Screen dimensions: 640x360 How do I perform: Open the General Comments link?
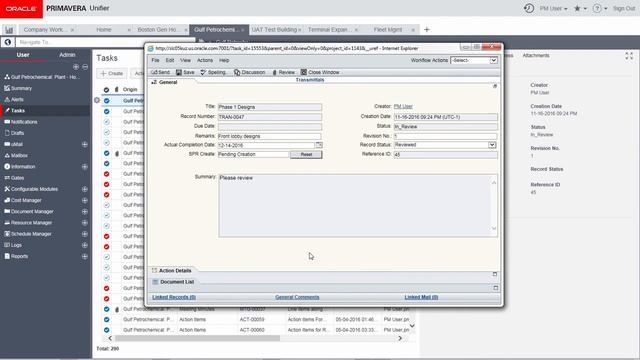[297, 297]
